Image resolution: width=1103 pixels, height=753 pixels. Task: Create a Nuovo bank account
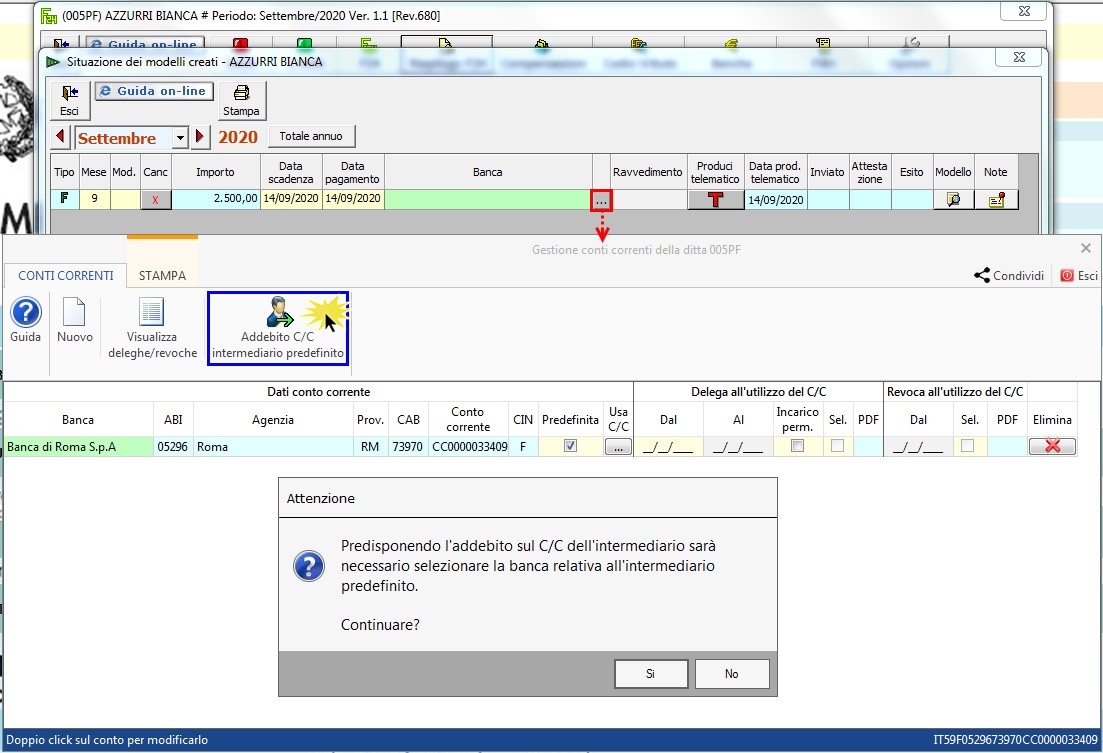point(75,320)
